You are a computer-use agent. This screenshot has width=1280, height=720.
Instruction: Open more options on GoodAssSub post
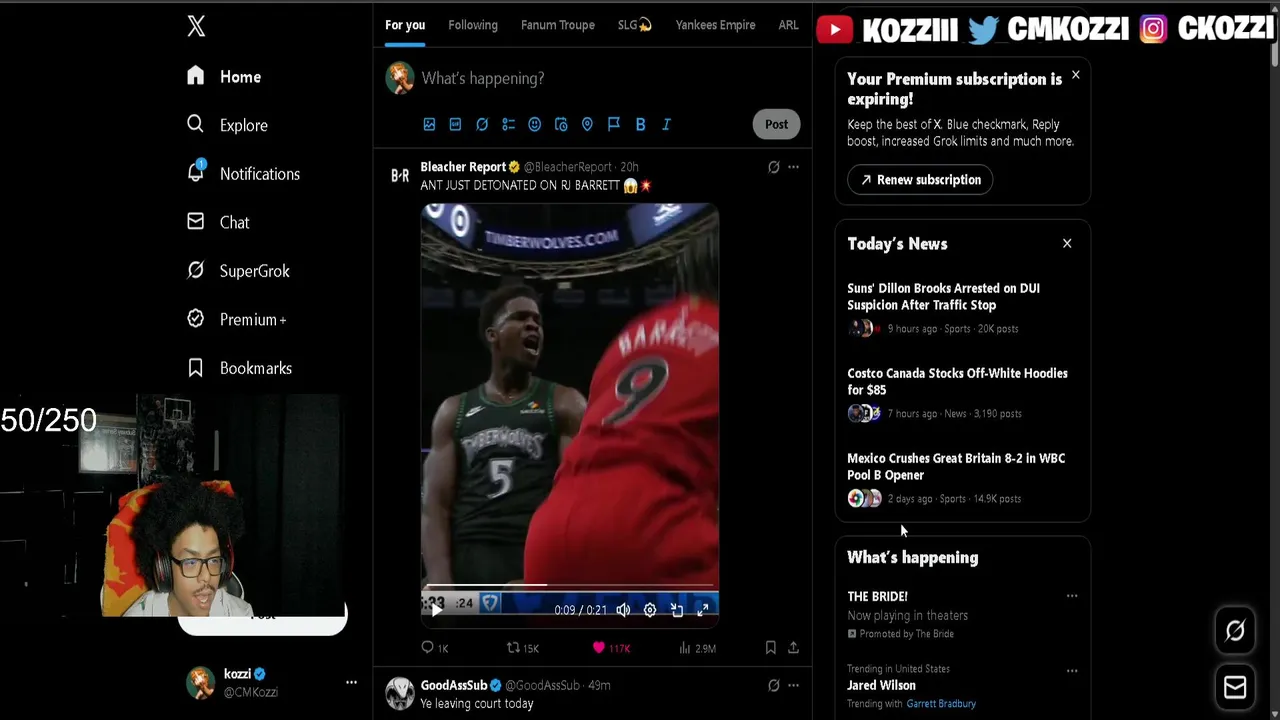tap(793, 685)
